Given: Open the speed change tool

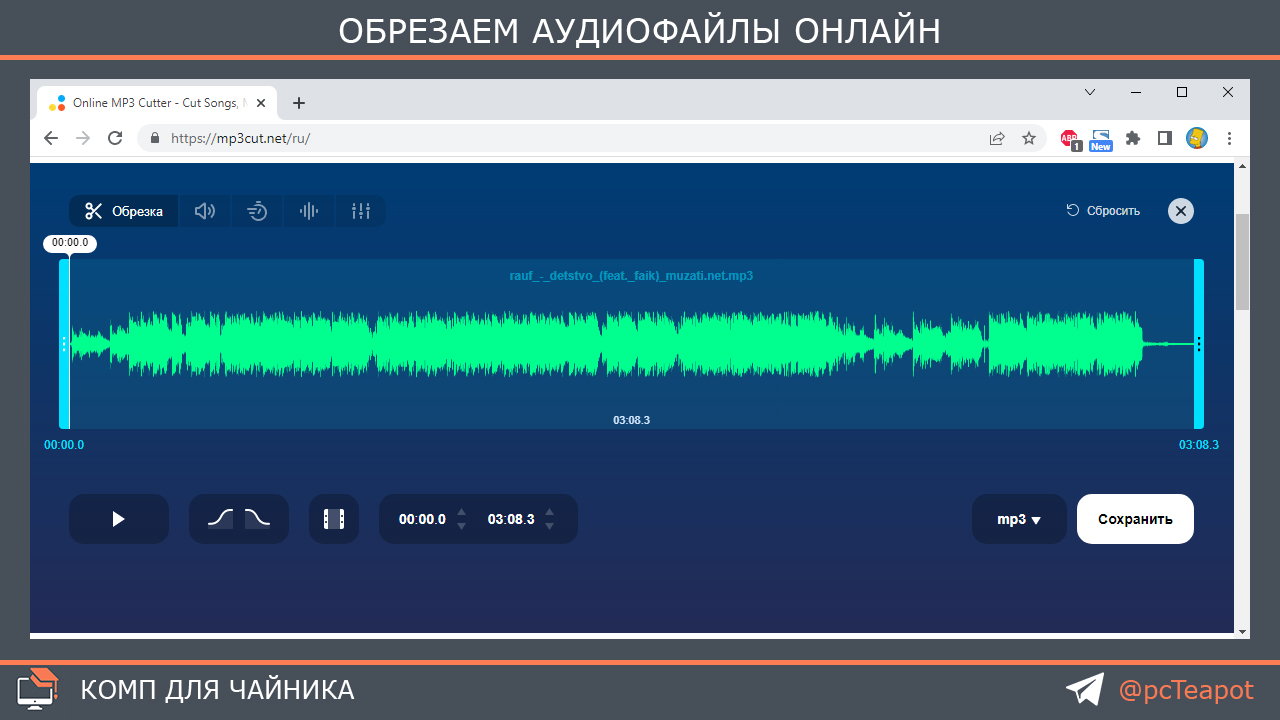Looking at the screenshot, I should pyautogui.click(x=258, y=211).
